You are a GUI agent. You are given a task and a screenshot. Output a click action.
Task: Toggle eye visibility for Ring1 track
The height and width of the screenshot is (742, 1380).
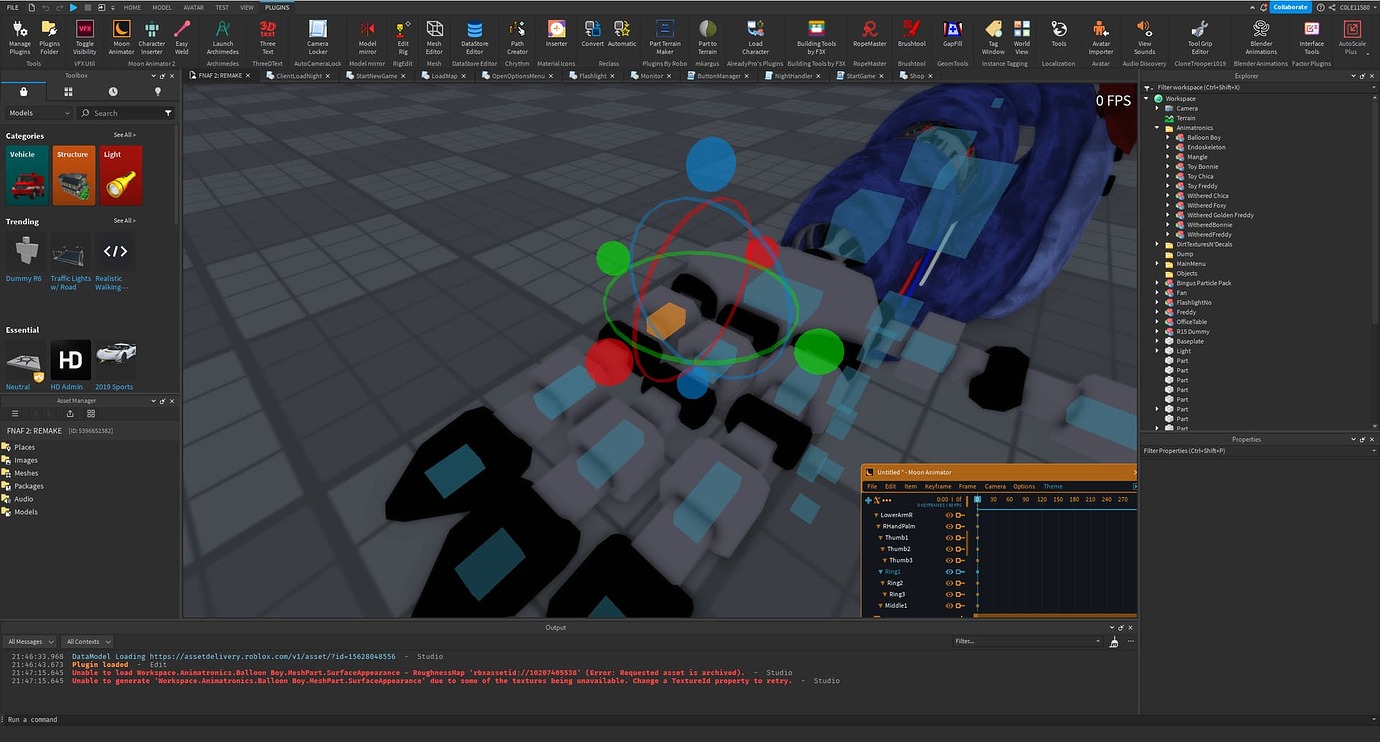[x=949, y=572]
